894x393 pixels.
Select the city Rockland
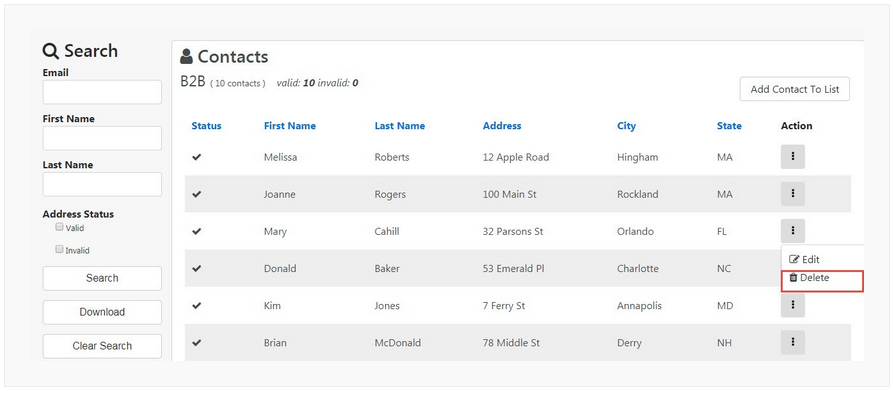click(x=637, y=194)
